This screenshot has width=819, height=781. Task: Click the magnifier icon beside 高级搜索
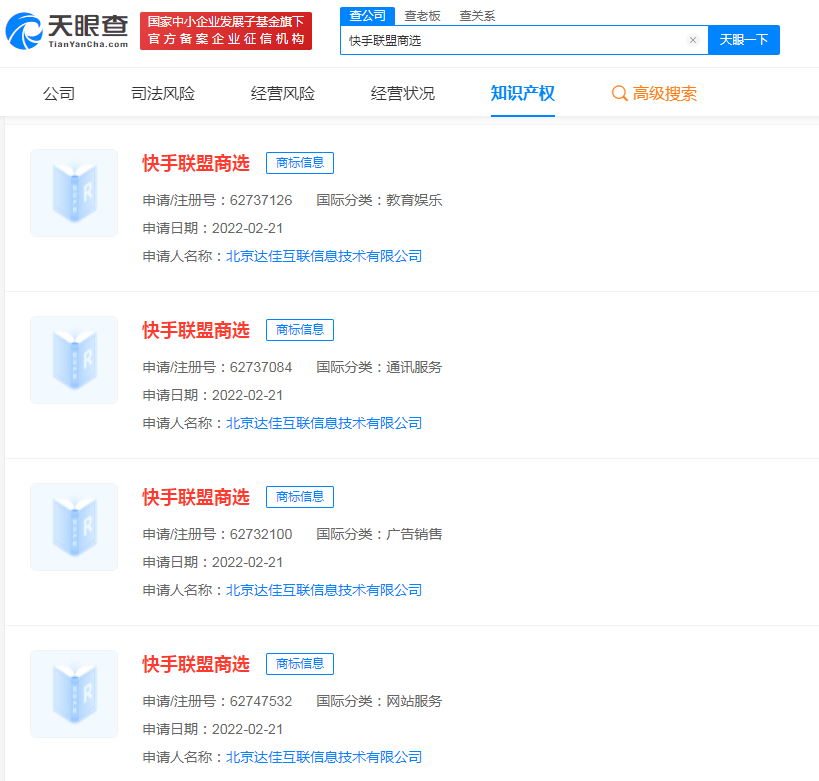(x=619, y=94)
